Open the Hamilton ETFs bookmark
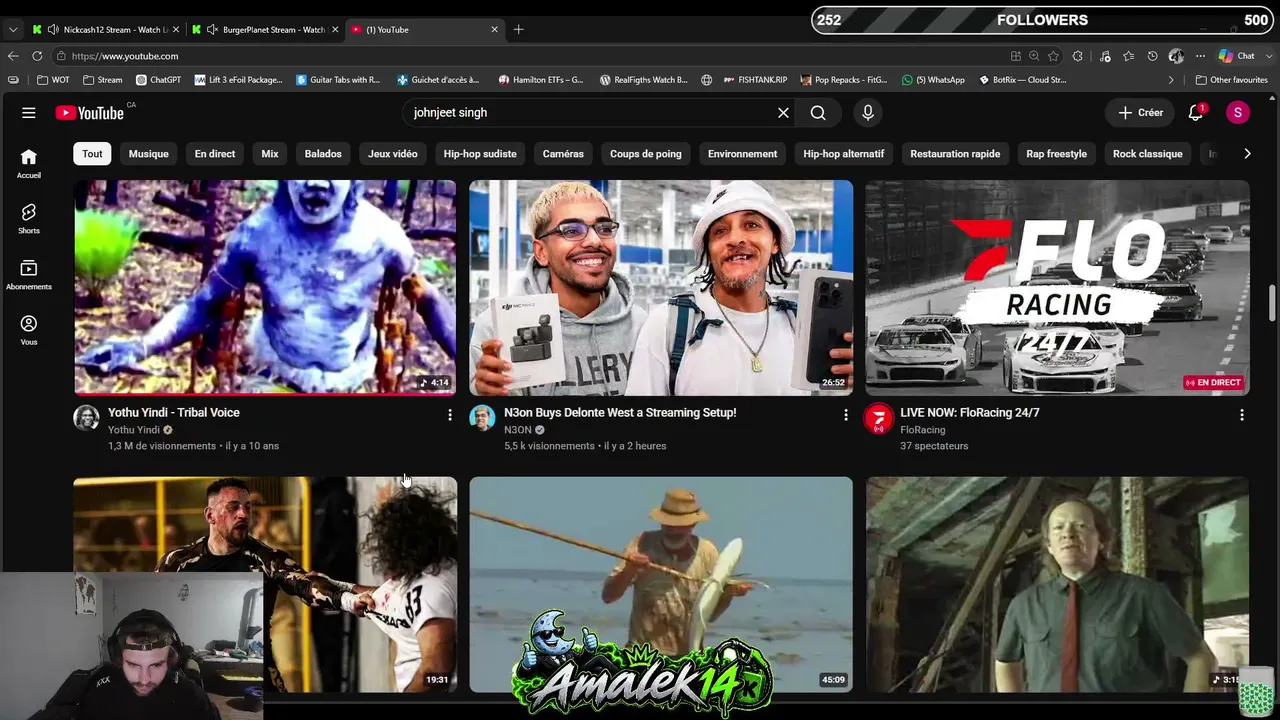This screenshot has height=720, width=1280. coord(541,80)
